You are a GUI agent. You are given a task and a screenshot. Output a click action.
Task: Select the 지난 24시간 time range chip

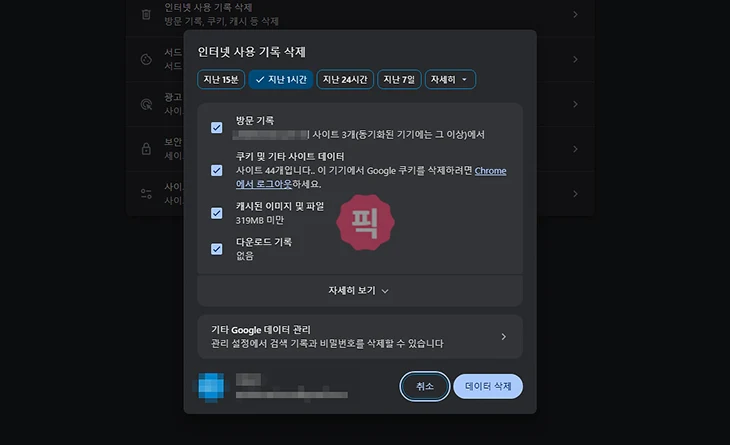pyautogui.click(x=345, y=80)
